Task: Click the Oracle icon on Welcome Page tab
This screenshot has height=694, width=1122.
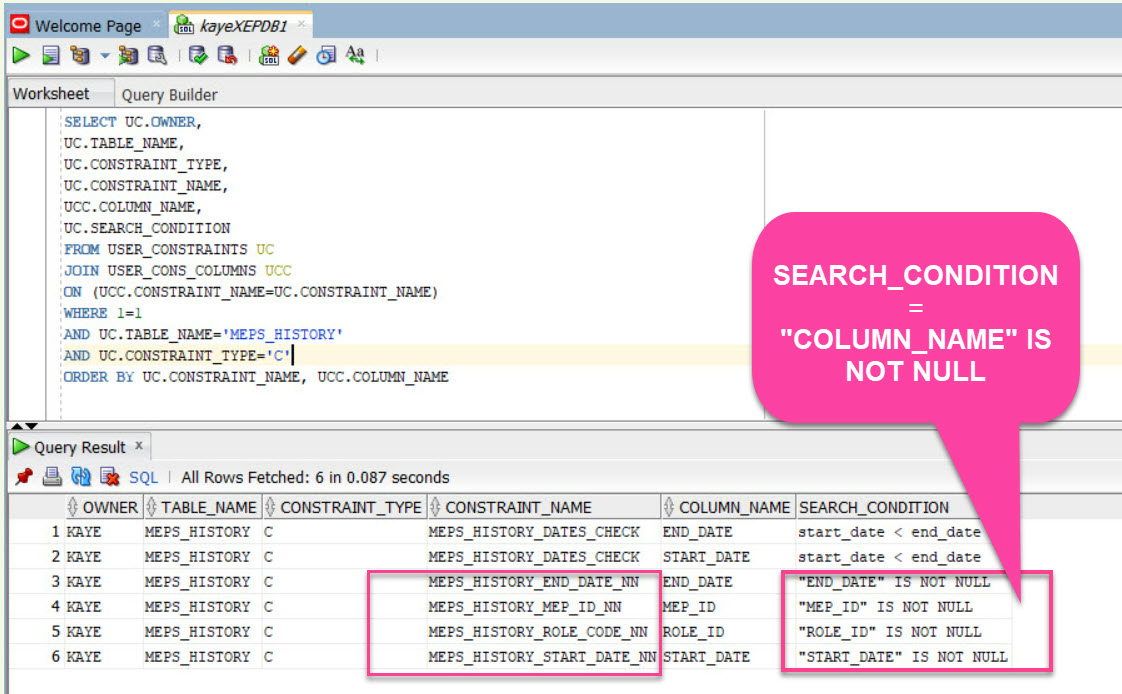Action: click(20, 24)
